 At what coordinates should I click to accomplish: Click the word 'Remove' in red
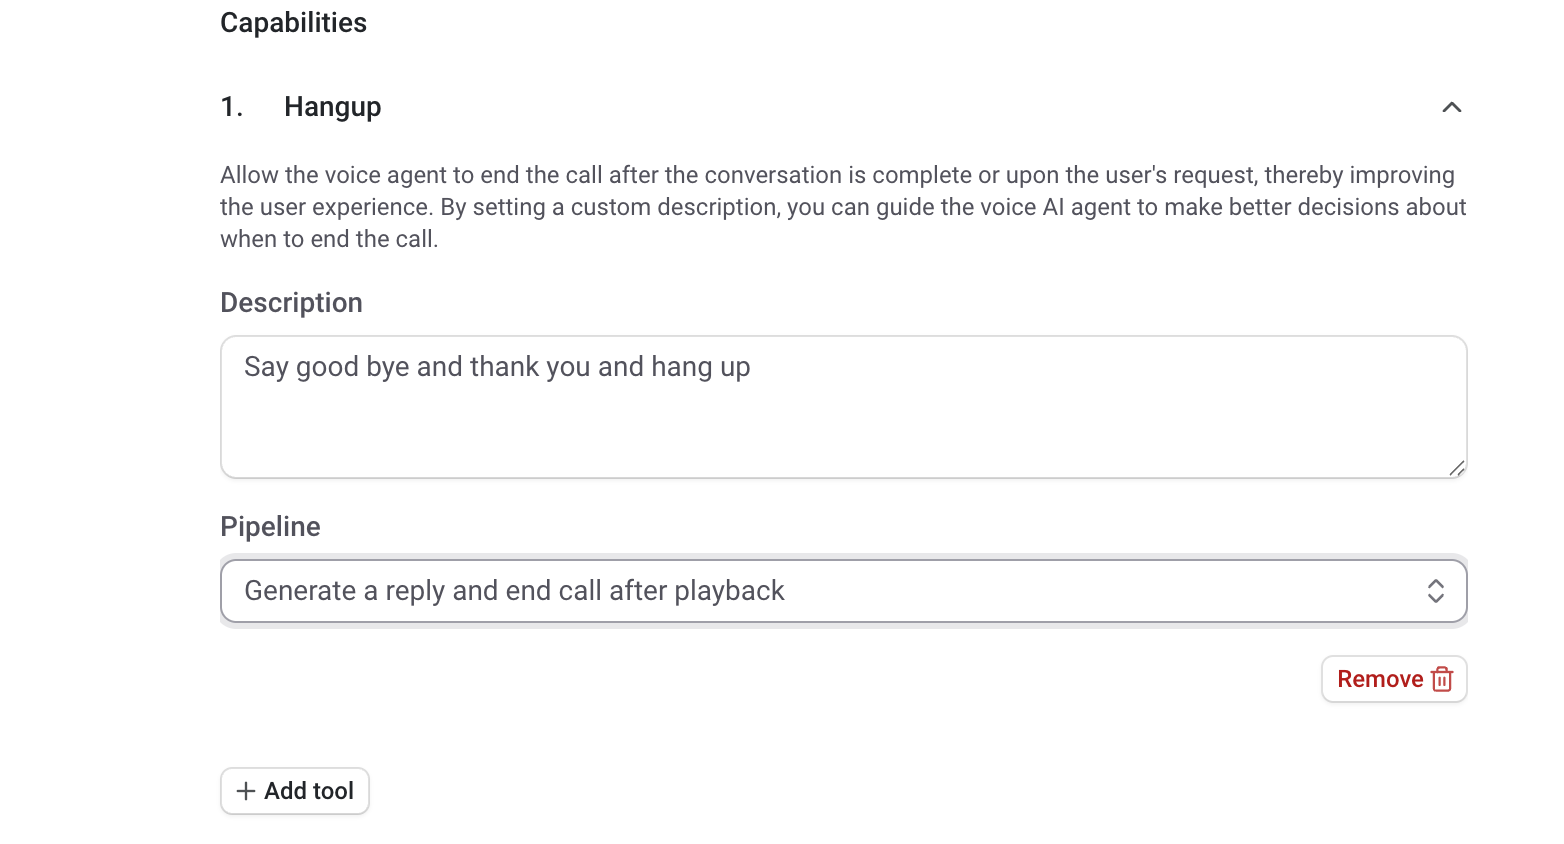coord(1379,680)
